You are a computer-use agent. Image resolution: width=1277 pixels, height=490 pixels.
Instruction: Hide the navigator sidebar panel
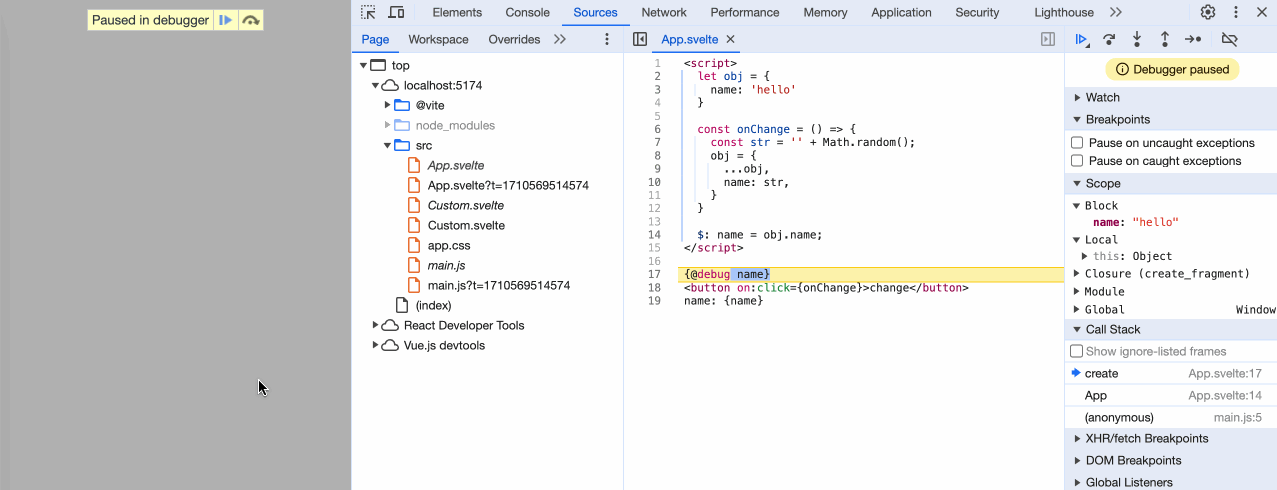click(640, 39)
